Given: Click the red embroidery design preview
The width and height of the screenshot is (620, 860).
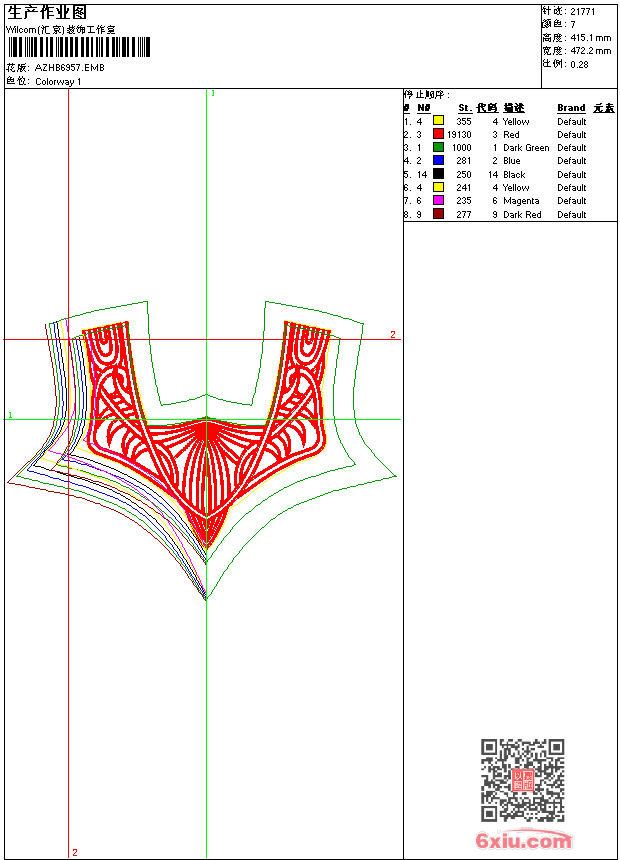Looking at the screenshot, I should pos(206,430).
